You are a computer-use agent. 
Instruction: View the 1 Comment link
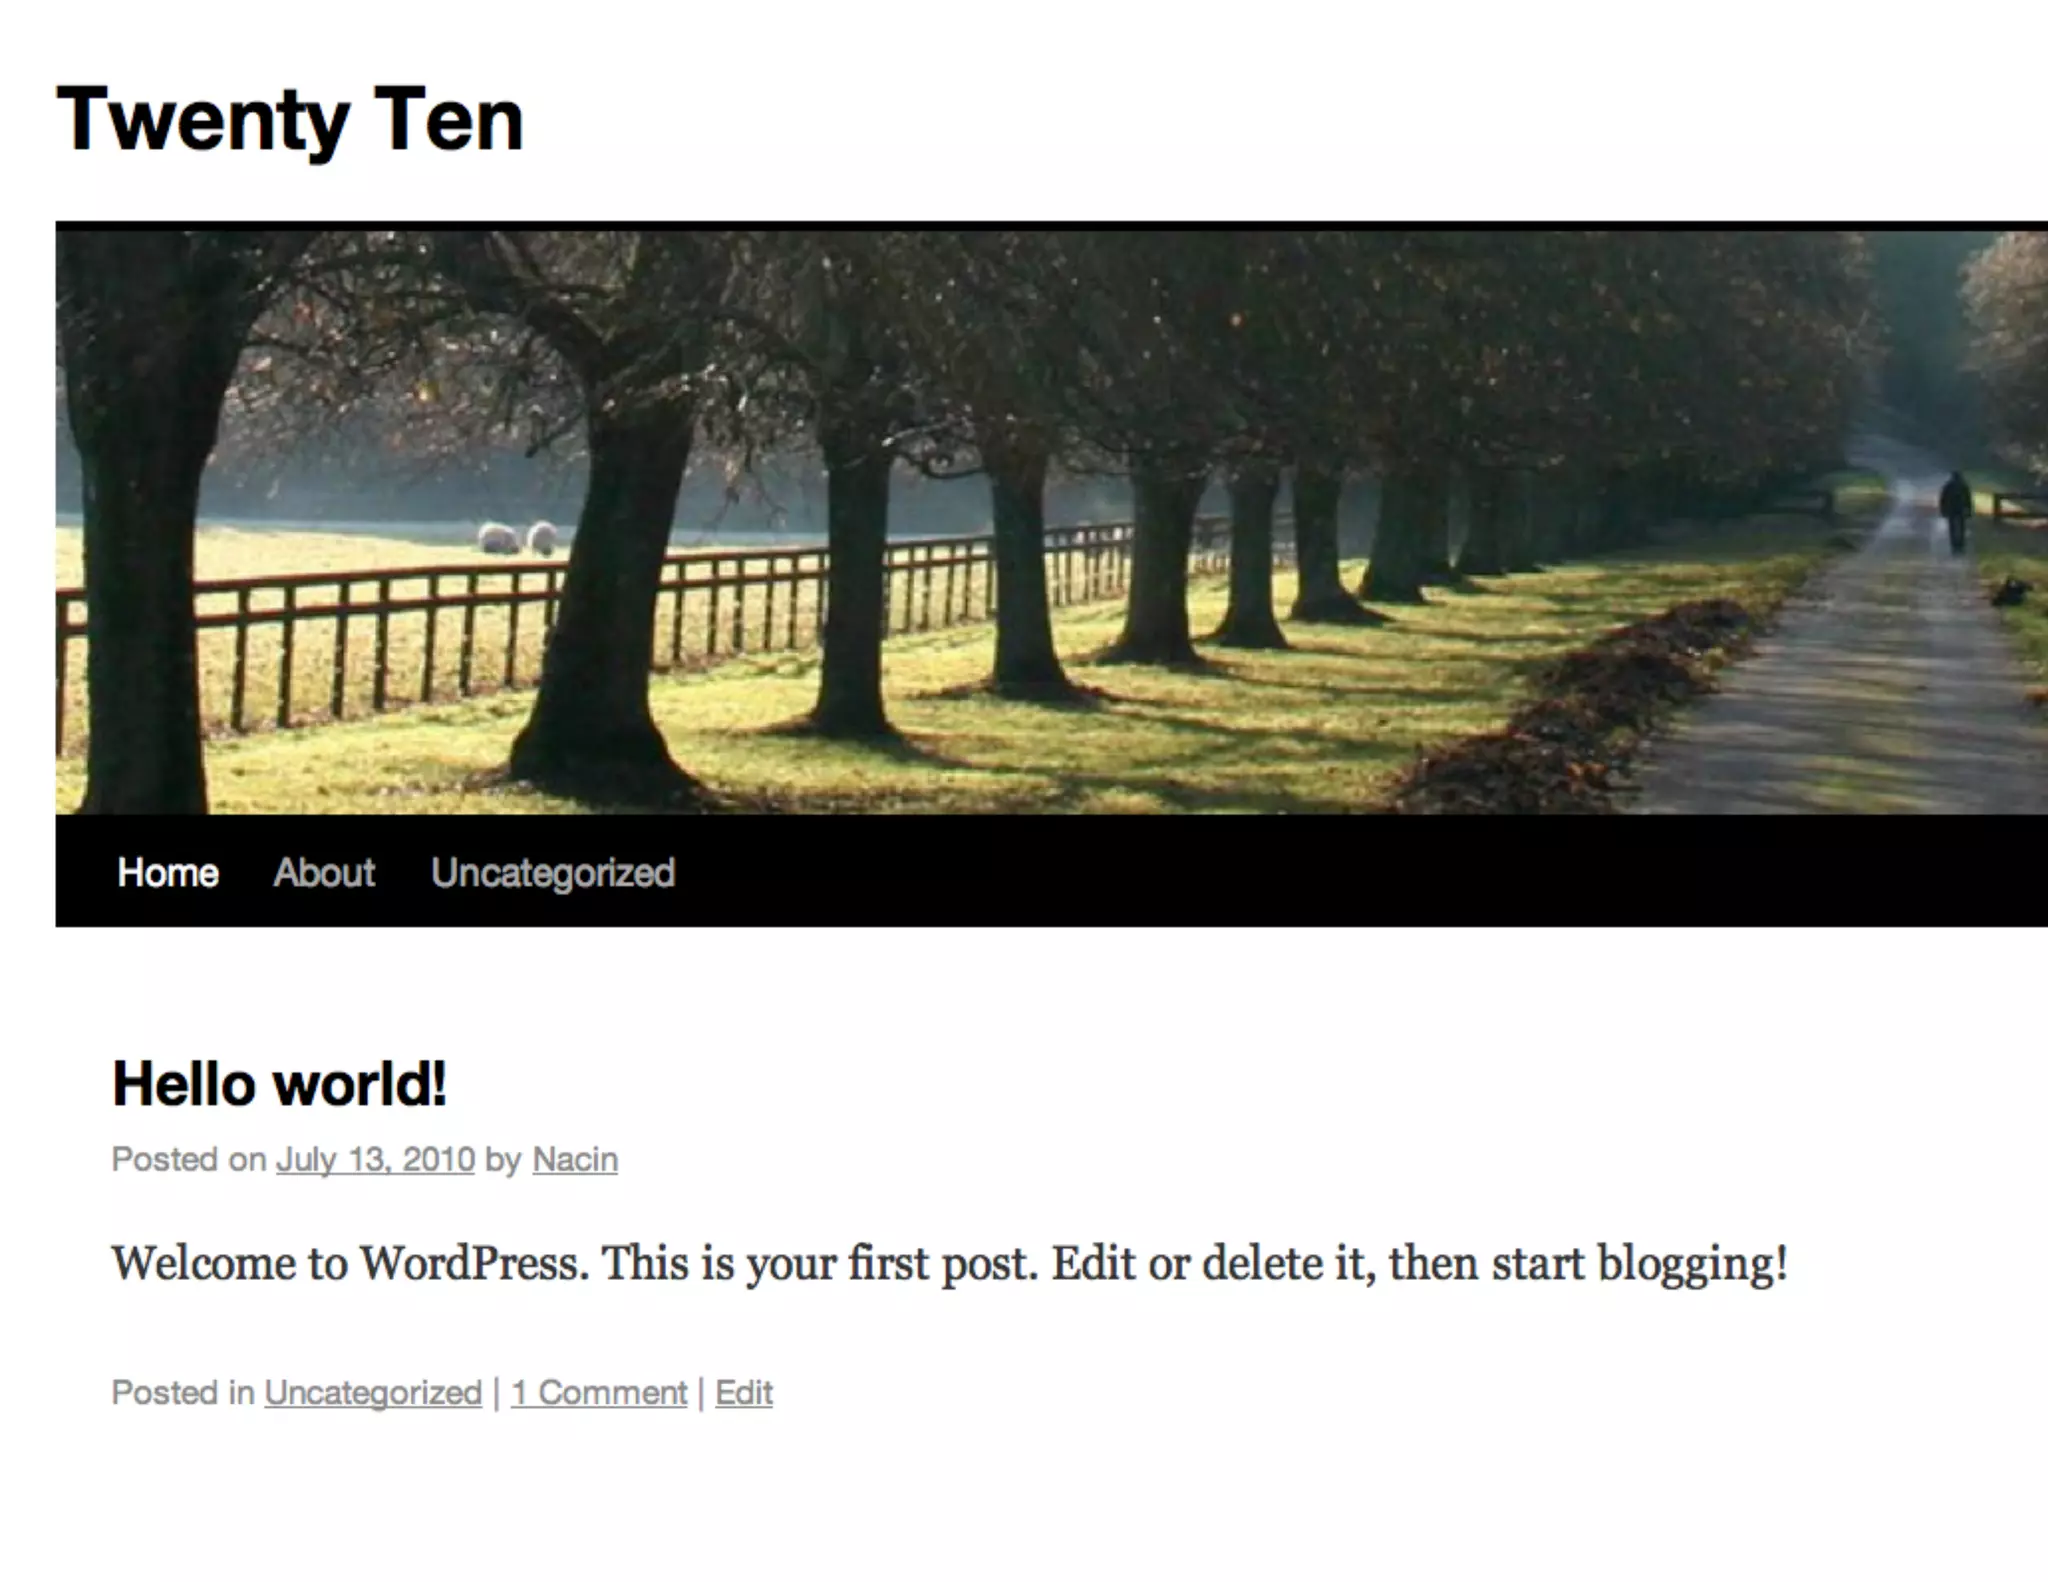tap(599, 1393)
